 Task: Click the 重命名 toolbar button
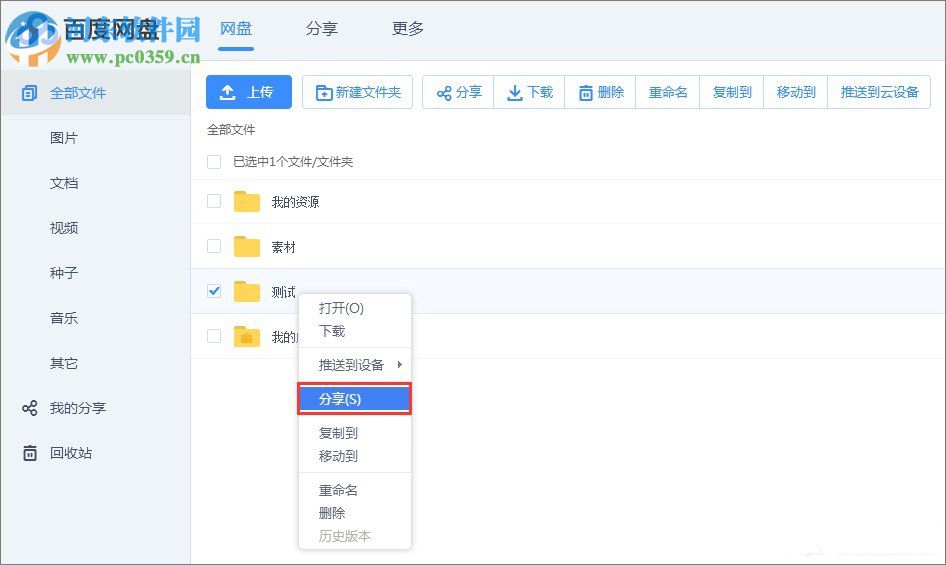coord(668,92)
